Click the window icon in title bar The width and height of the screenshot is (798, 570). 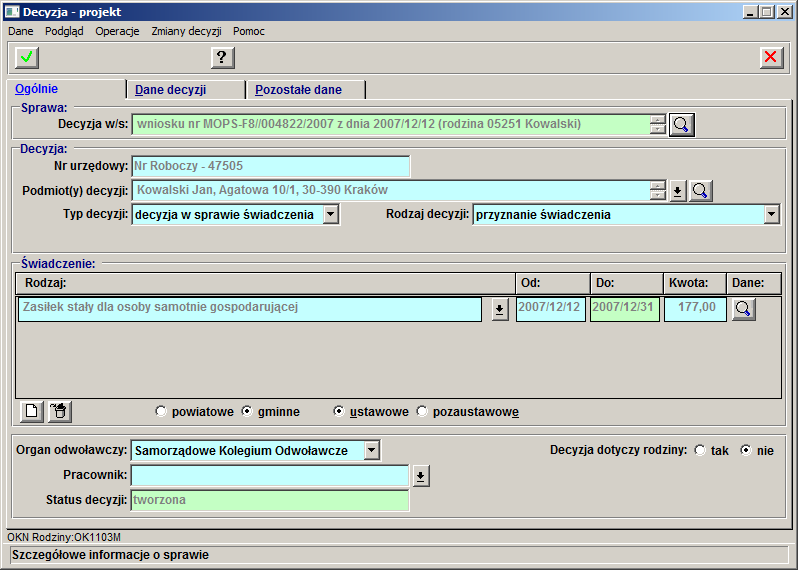tap(12, 12)
